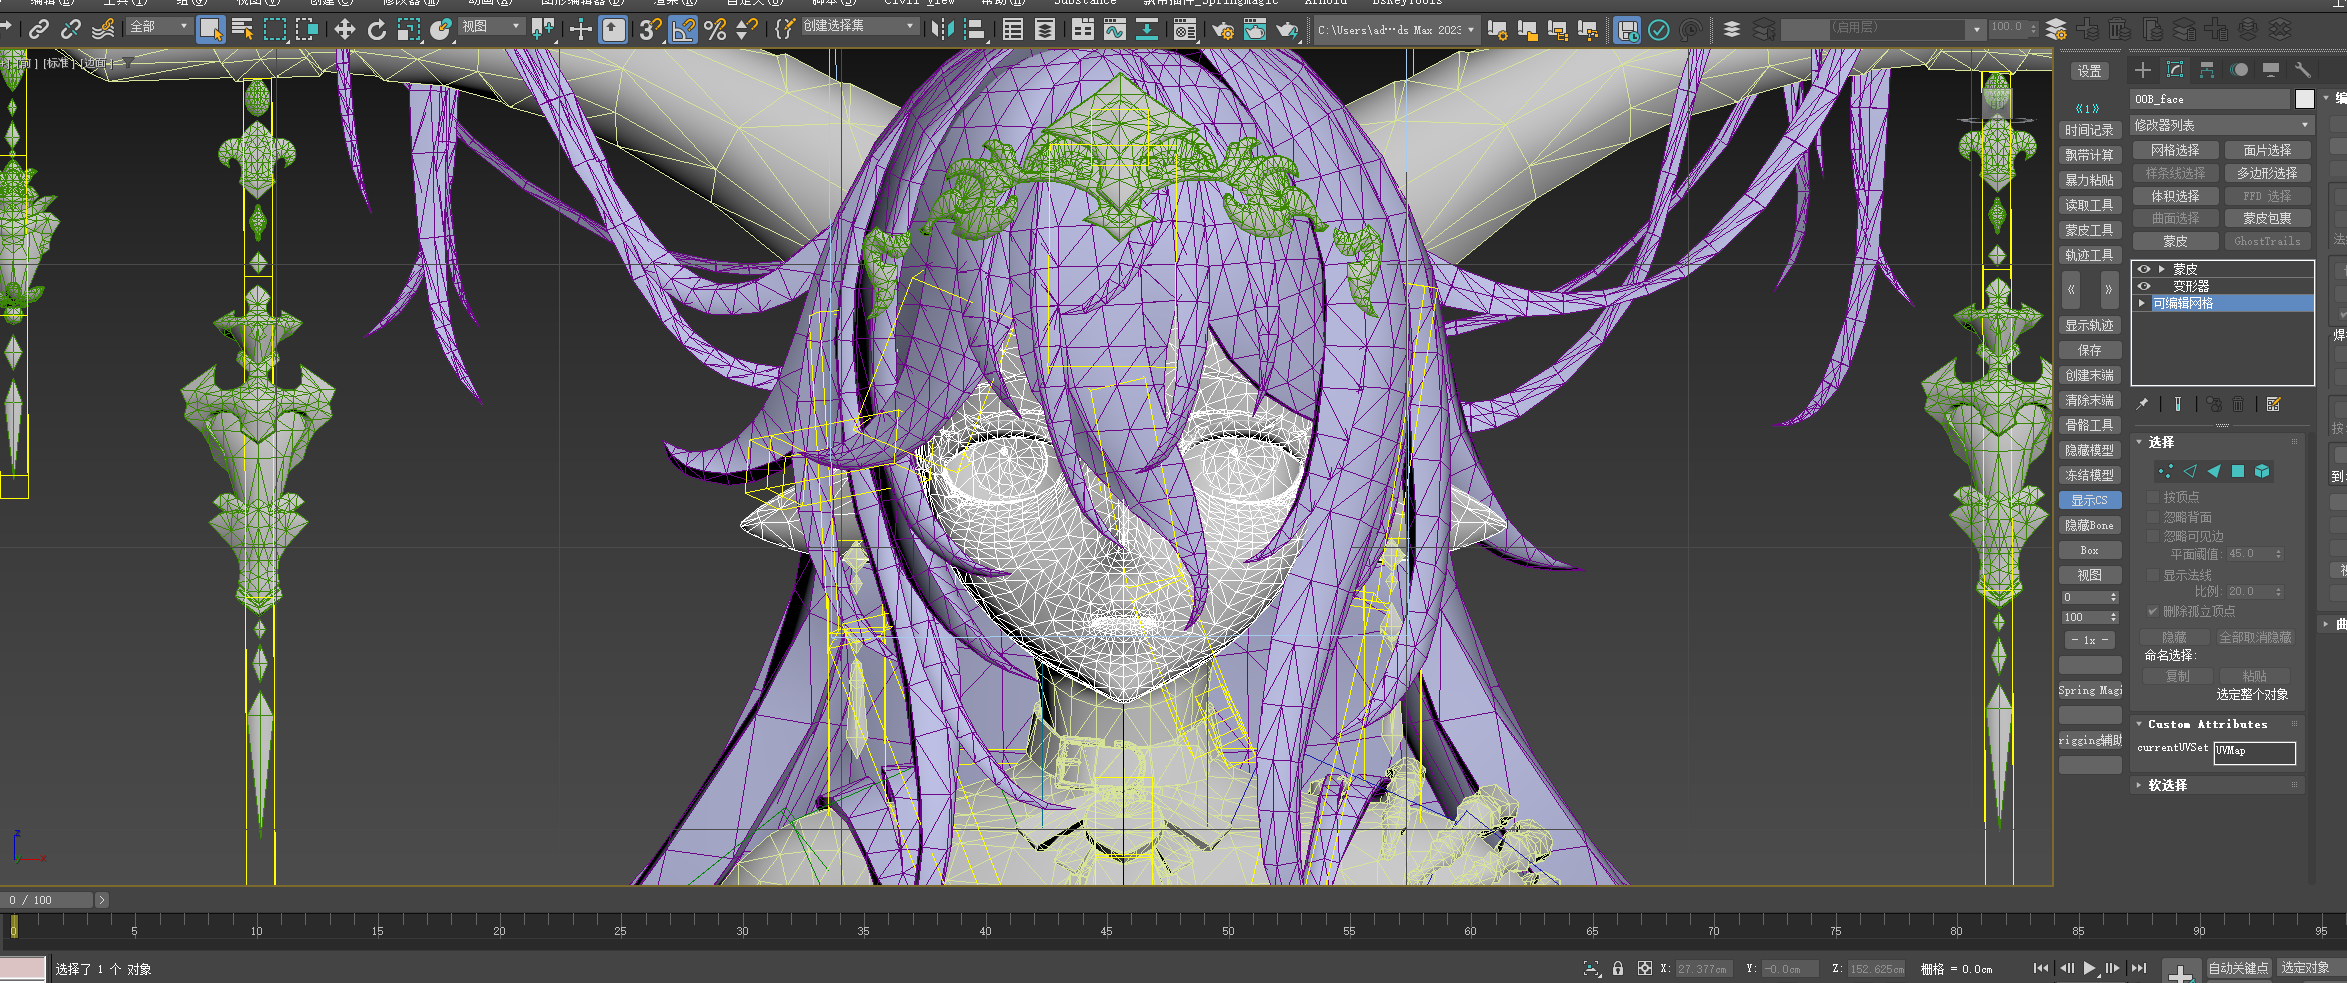The width and height of the screenshot is (2347, 983).
Task: Toggle visibility of 蒙皮 modifier
Action: (2144, 269)
